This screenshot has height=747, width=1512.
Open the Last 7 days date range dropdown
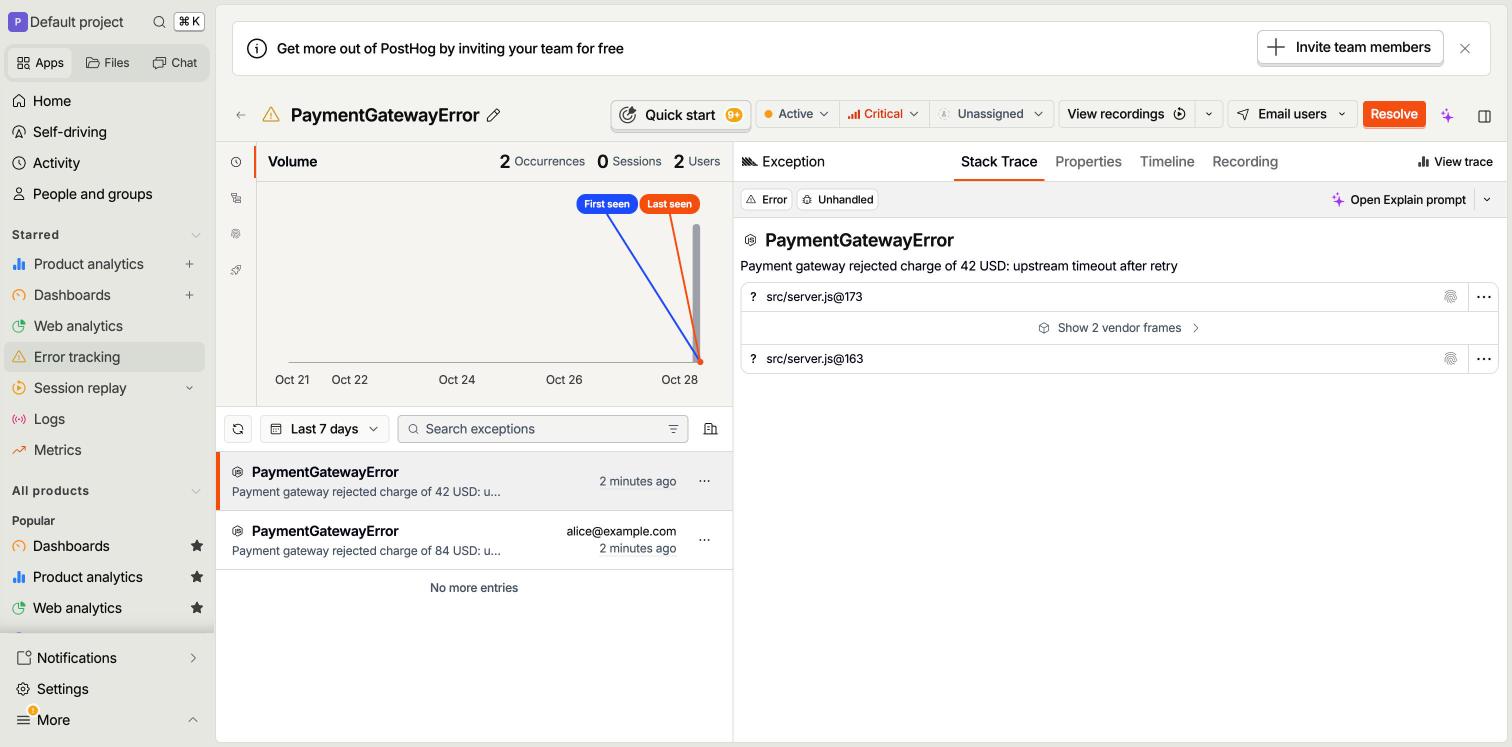(325, 429)
